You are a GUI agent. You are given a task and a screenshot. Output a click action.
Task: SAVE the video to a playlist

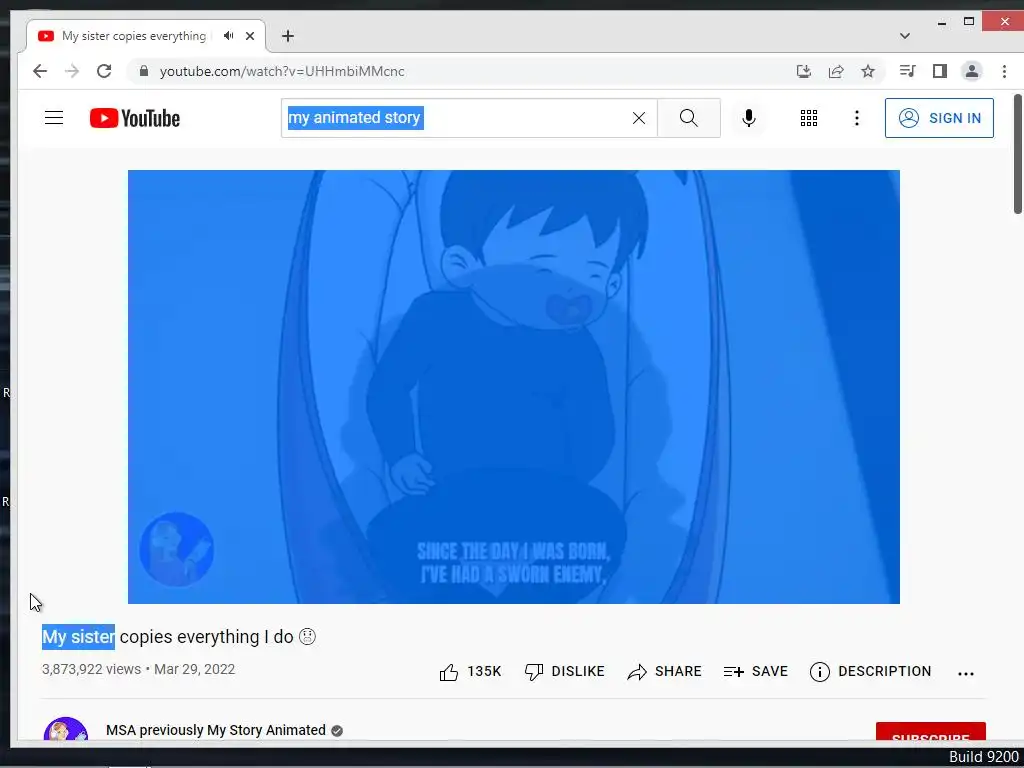tap(756, 672)
